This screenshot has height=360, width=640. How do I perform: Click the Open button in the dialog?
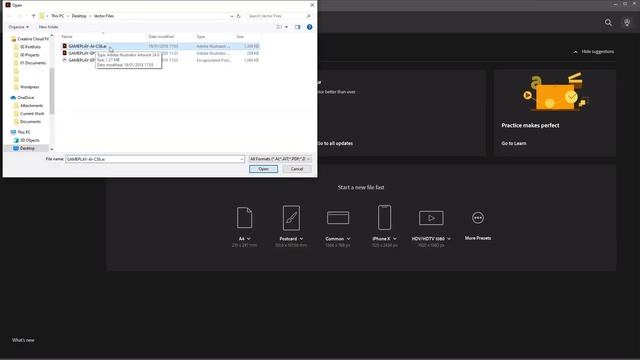coord(263,169)
